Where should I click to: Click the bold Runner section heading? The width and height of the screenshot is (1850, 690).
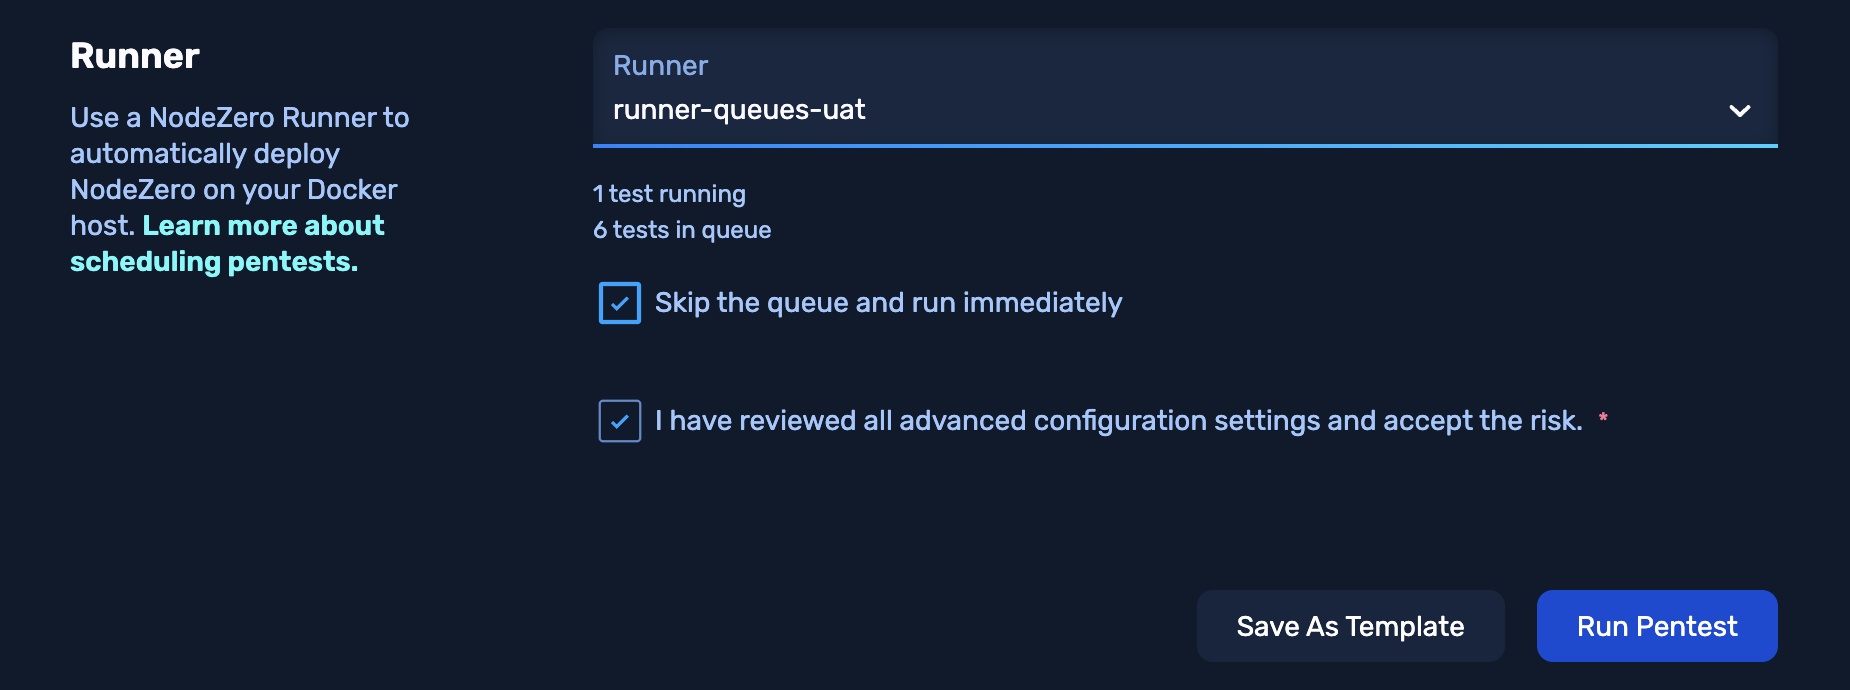[135, 56]
